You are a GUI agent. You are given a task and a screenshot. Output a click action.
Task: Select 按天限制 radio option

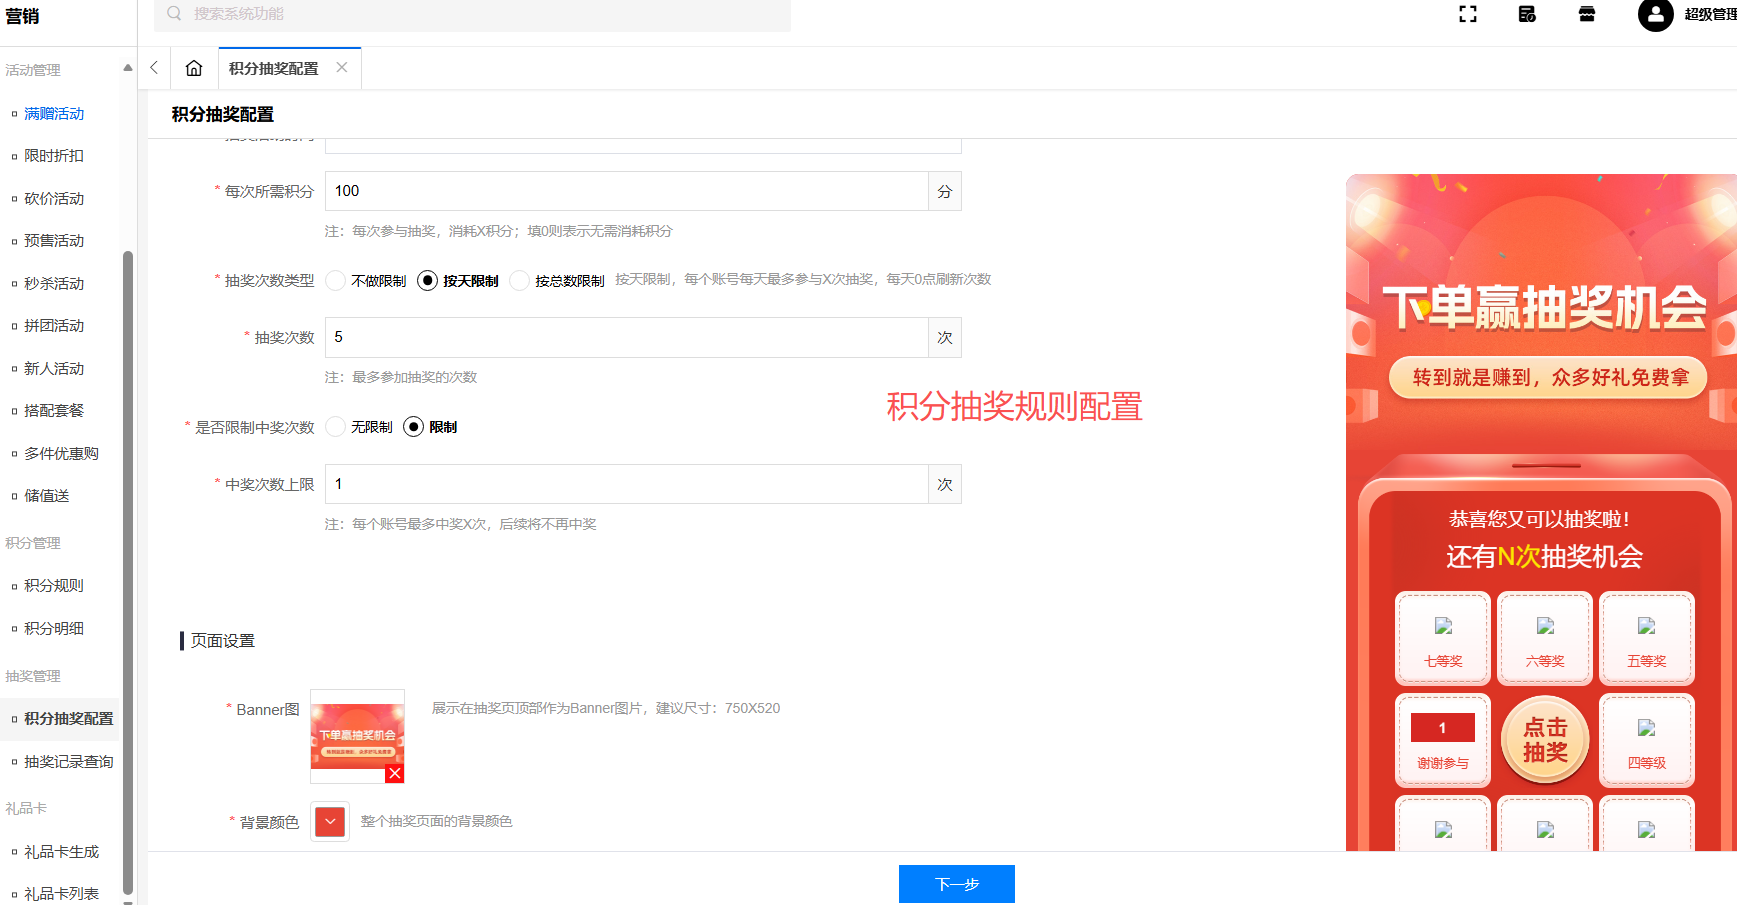tap(427, 281)
